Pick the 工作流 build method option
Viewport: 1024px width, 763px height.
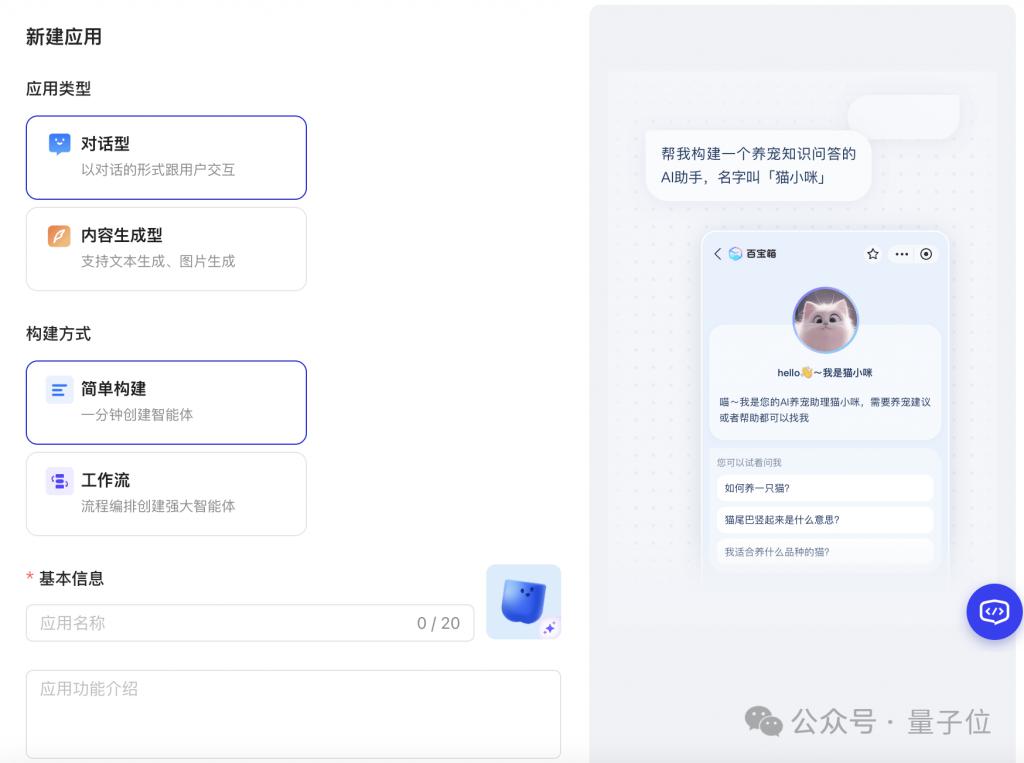pos(166,494)
